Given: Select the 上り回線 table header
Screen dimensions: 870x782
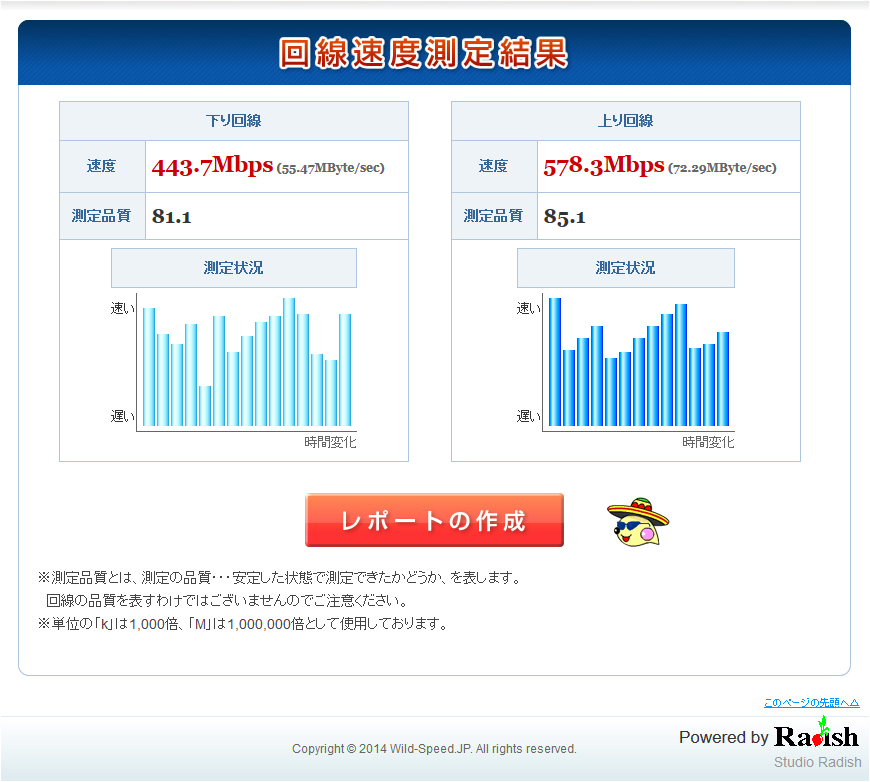Looking at the screenshot, I should click(x=625, y=121).
